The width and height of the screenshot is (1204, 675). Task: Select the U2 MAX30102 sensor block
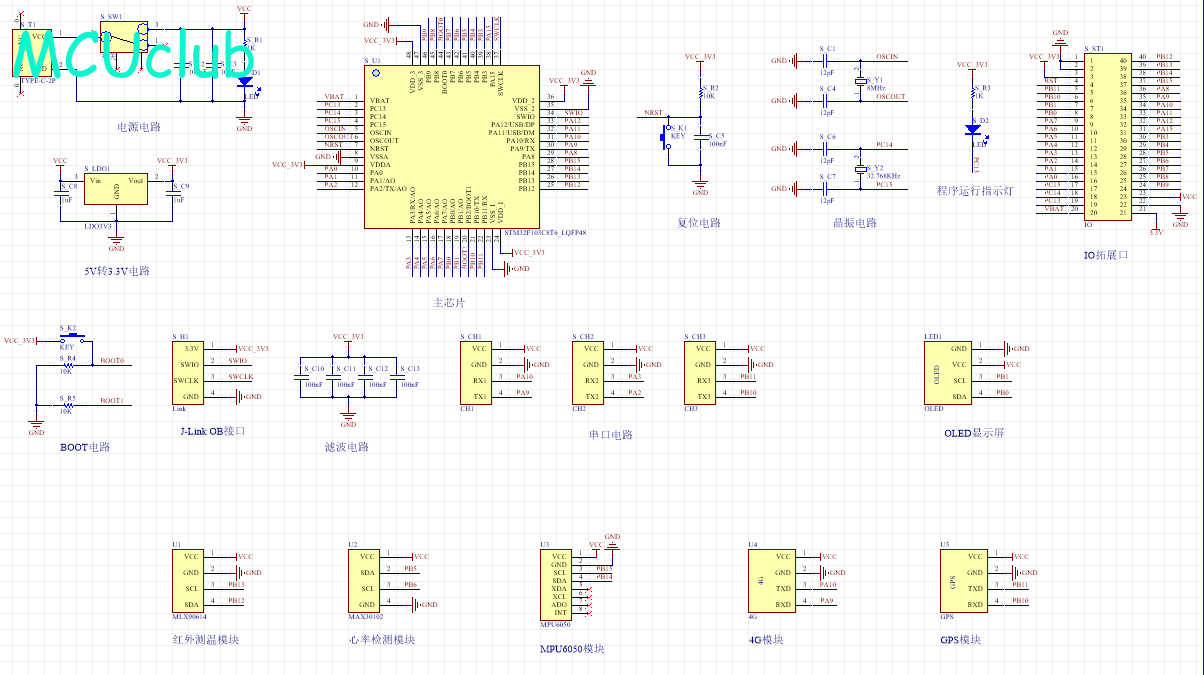[x=366, y=580]
